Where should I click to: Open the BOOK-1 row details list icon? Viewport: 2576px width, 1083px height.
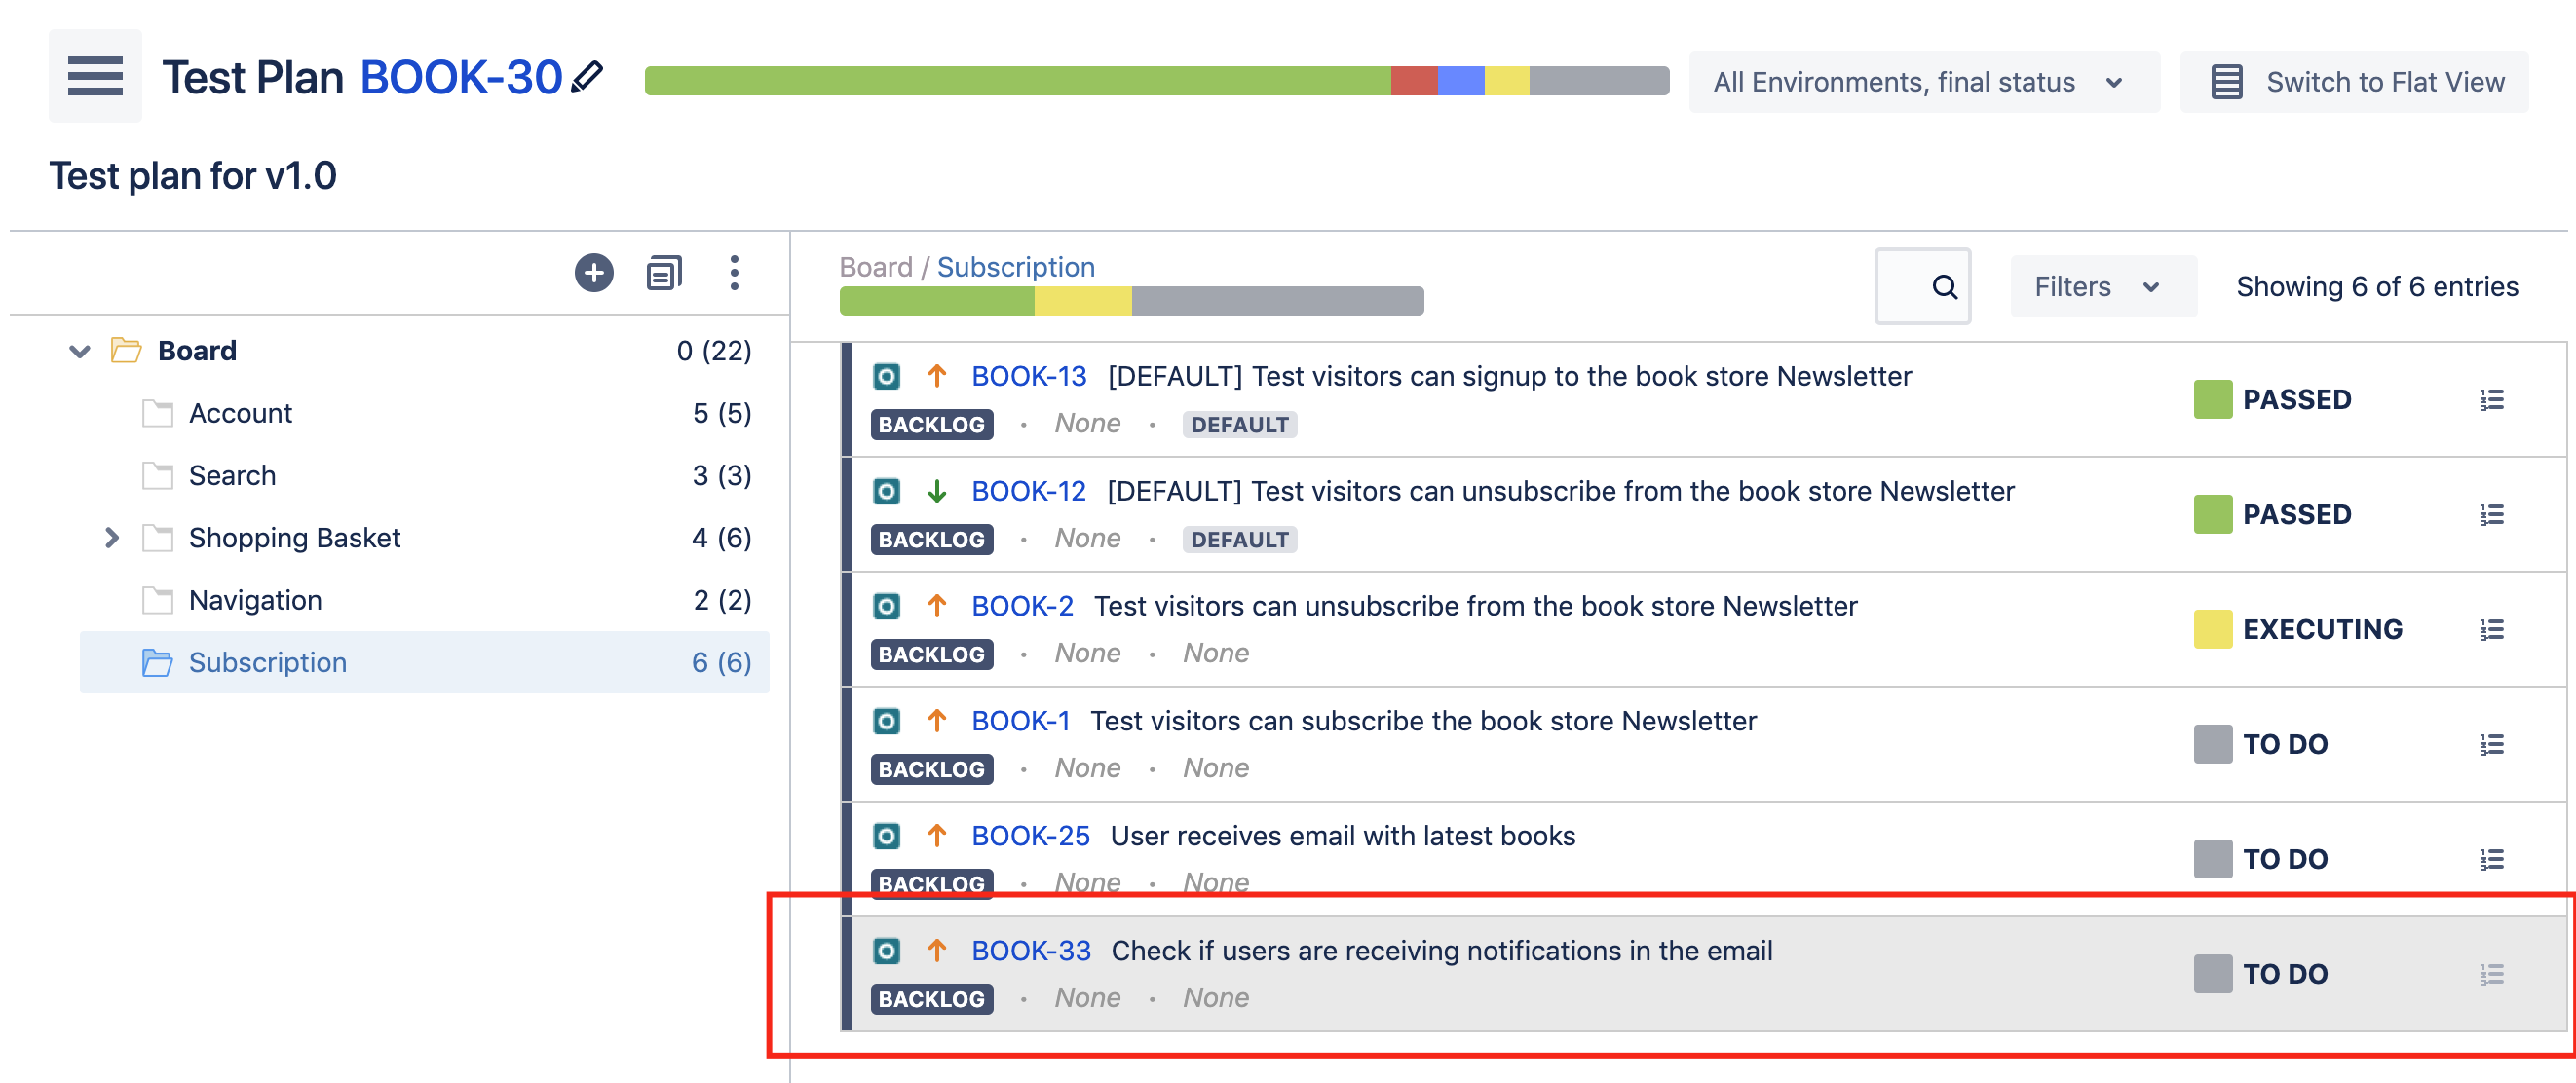pyautogui.click(x=2491, y=745)
